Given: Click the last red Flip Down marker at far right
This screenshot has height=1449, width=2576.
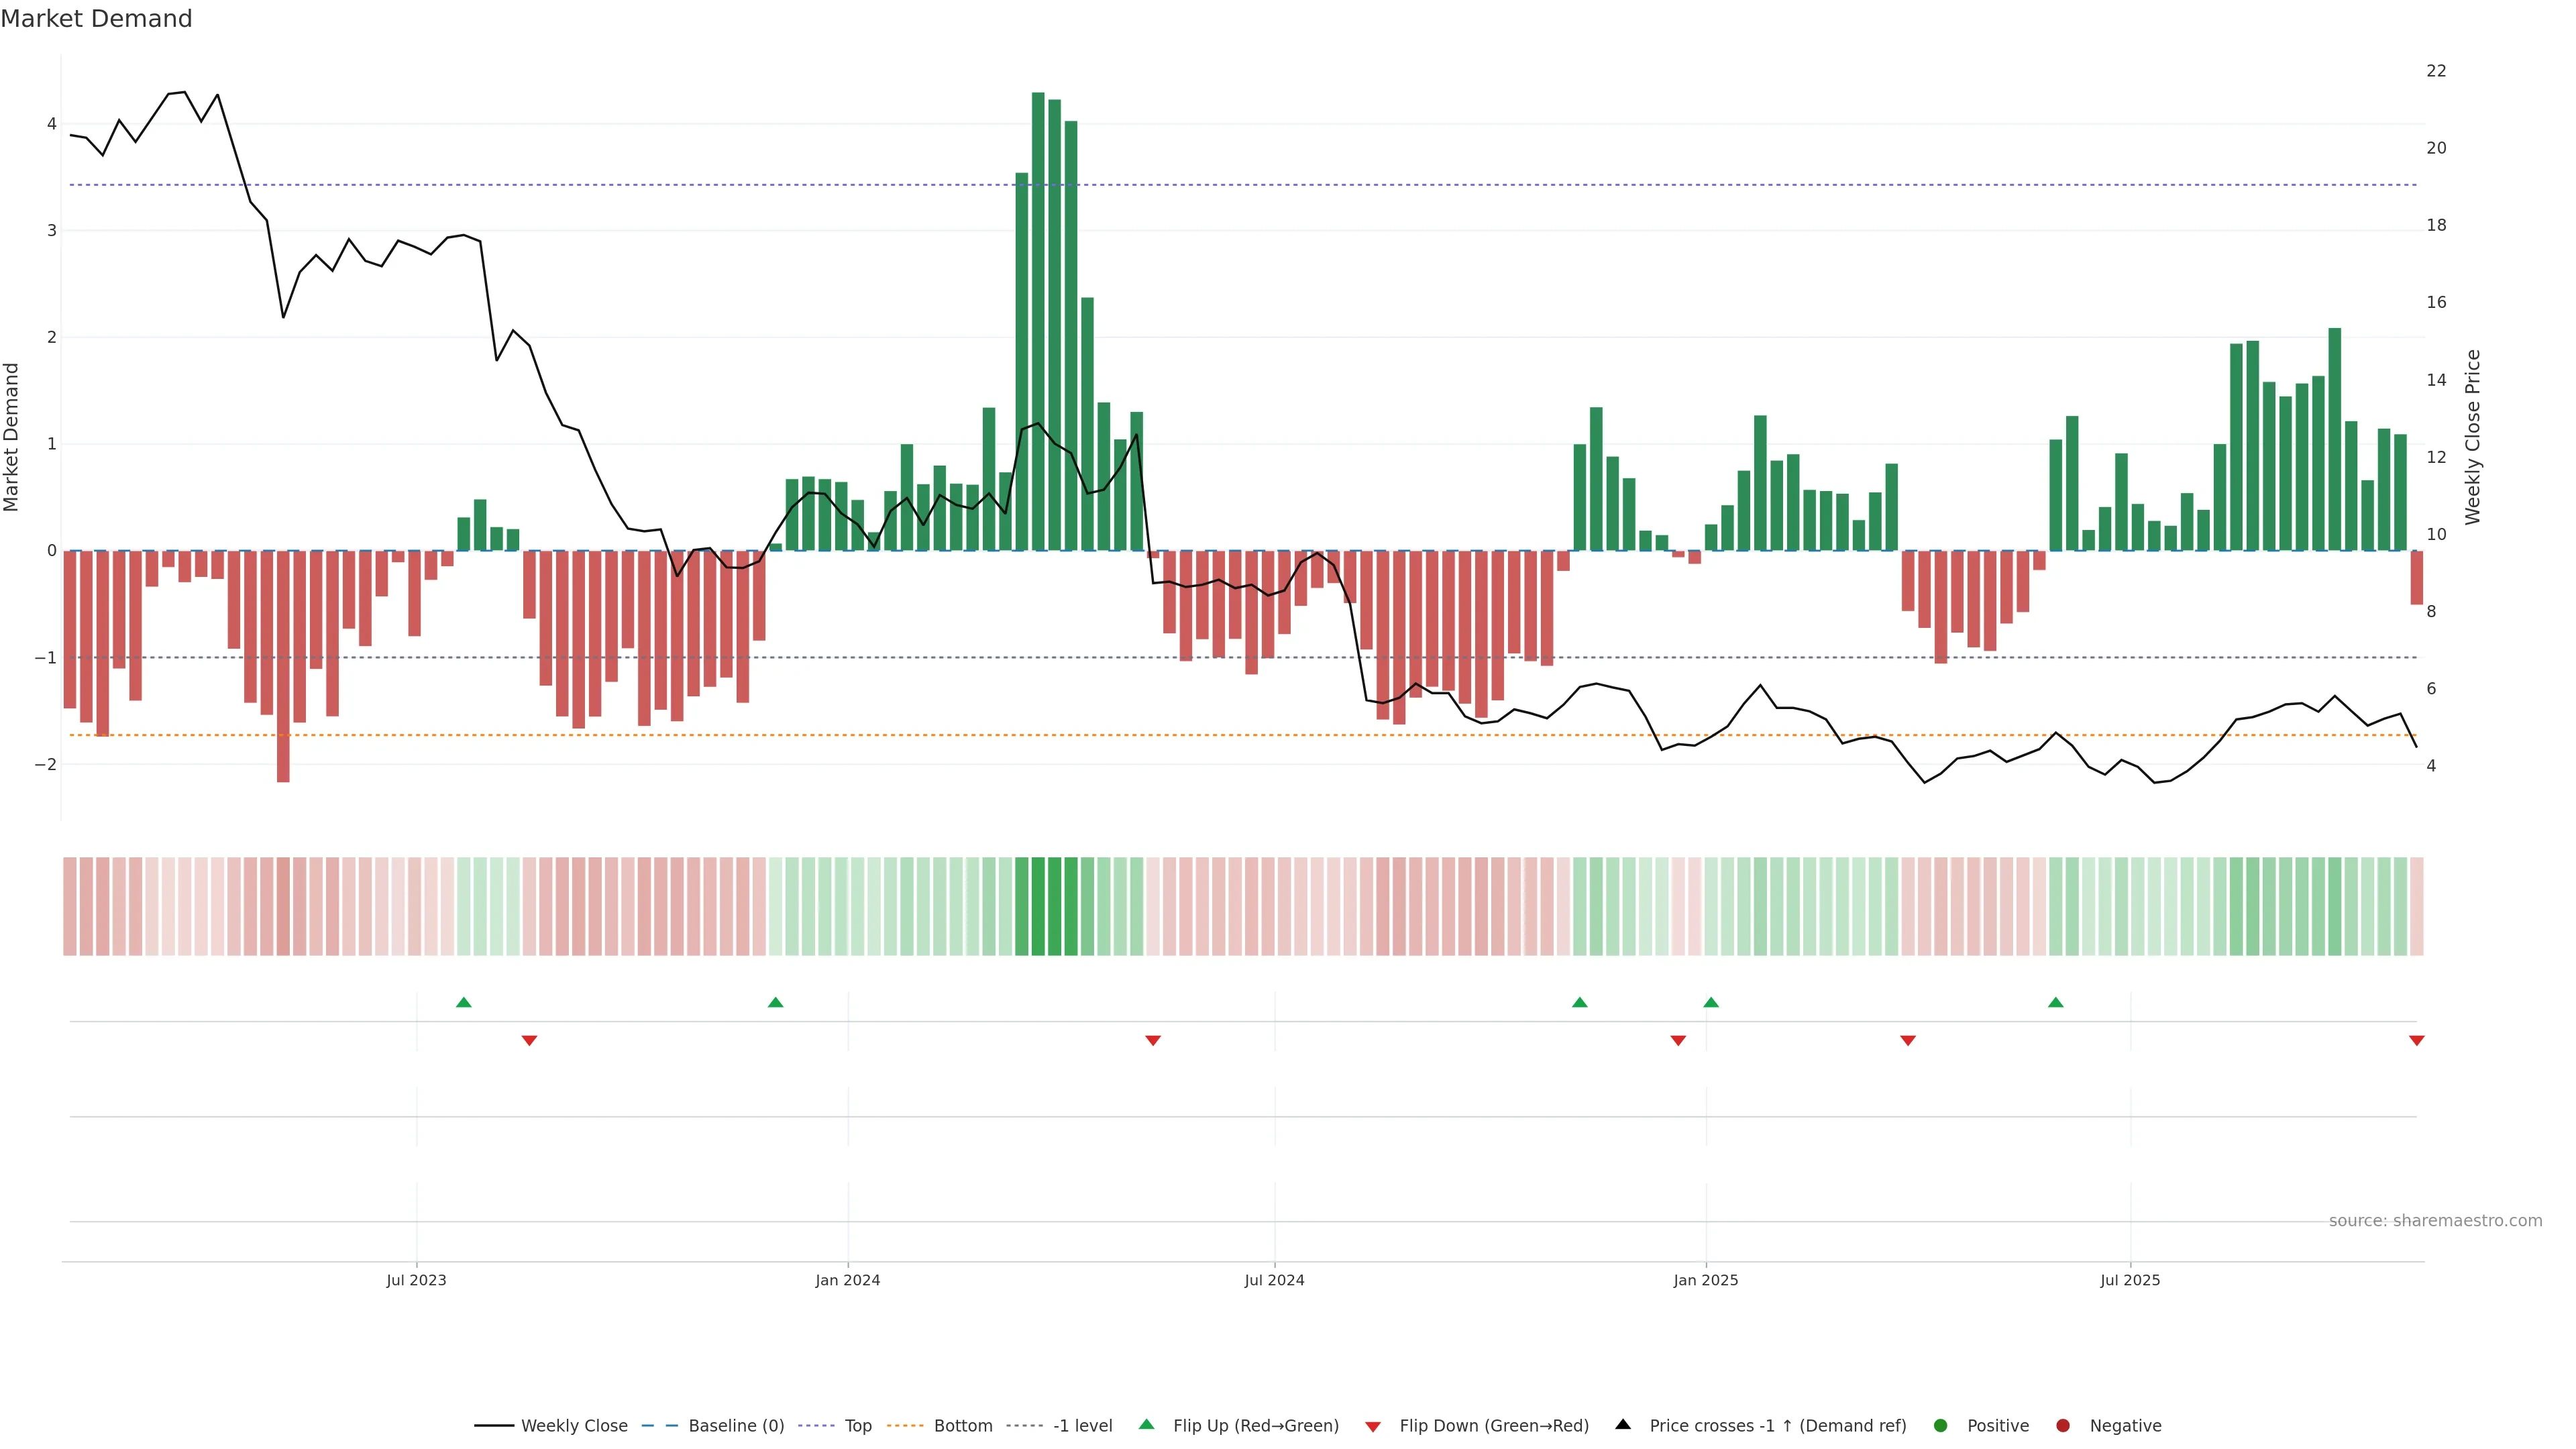Looking at the screenshot, I should pos(2416,1041).
